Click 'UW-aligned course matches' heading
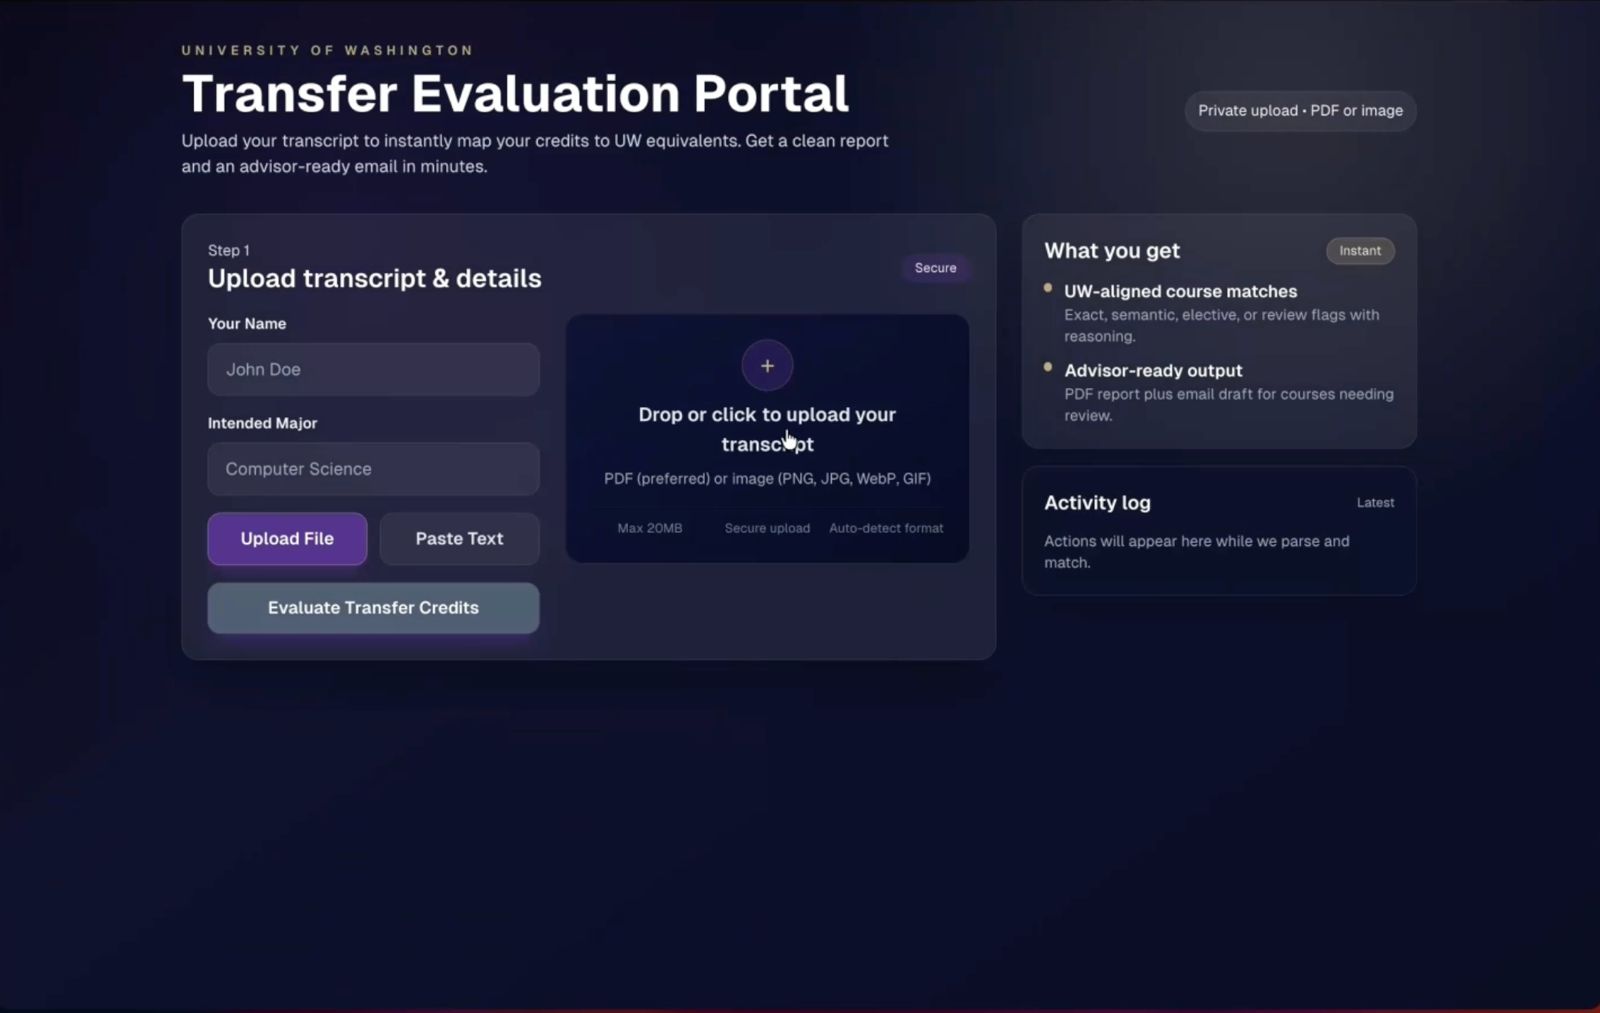 pyautogui.click(x=1180, y=292)
